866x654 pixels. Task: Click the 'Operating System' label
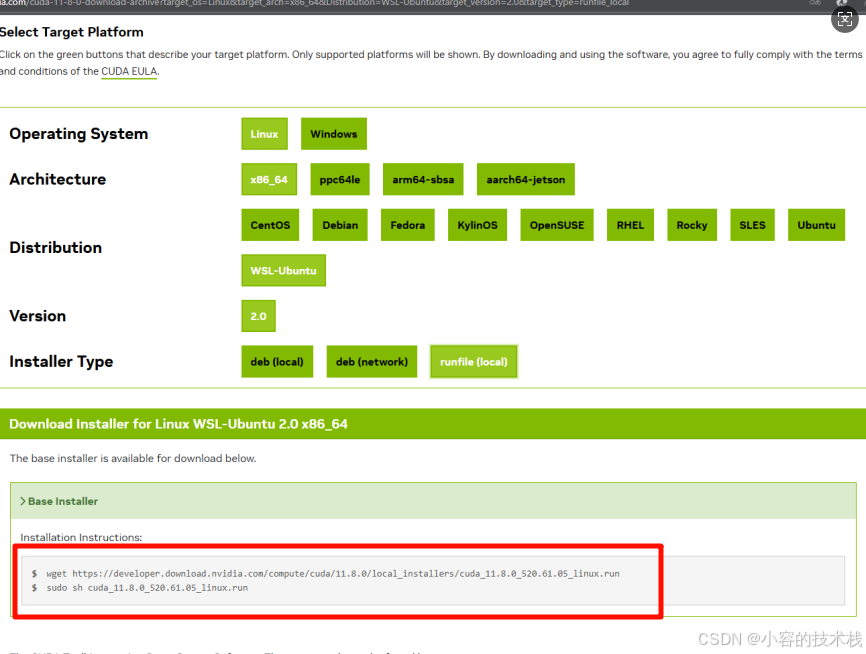point(79,134)
